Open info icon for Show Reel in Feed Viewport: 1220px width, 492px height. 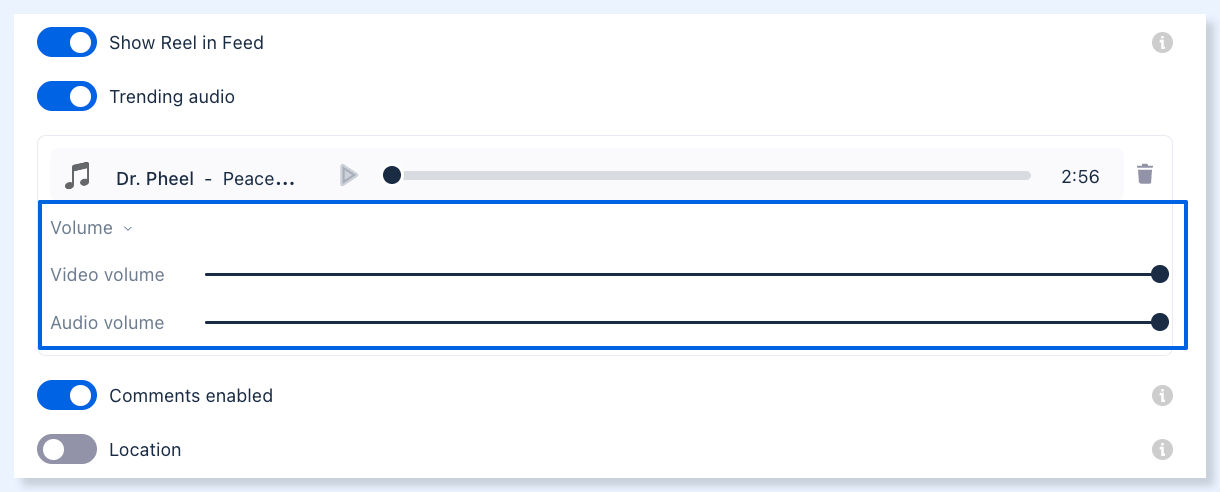tap(1162, 43)
